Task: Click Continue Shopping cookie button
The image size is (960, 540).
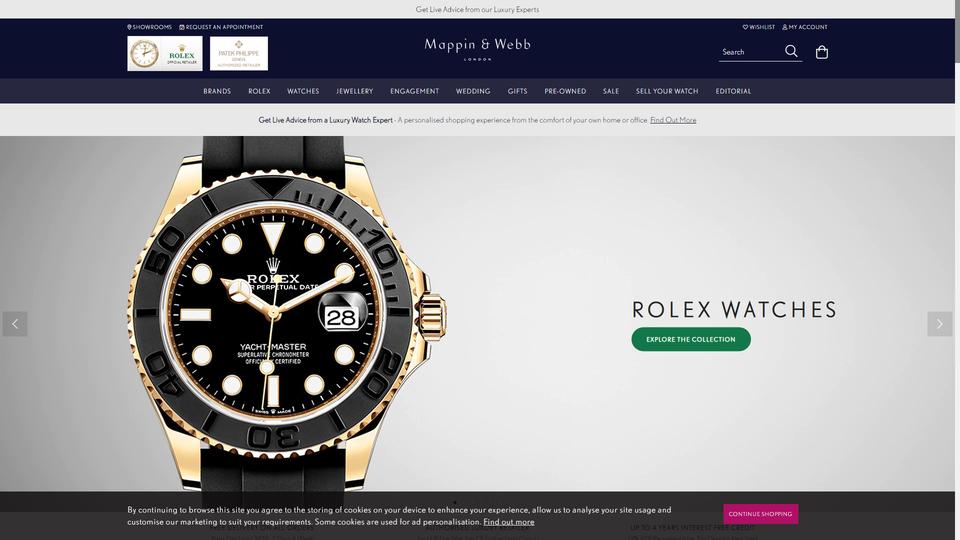Action: coord(760,514)
